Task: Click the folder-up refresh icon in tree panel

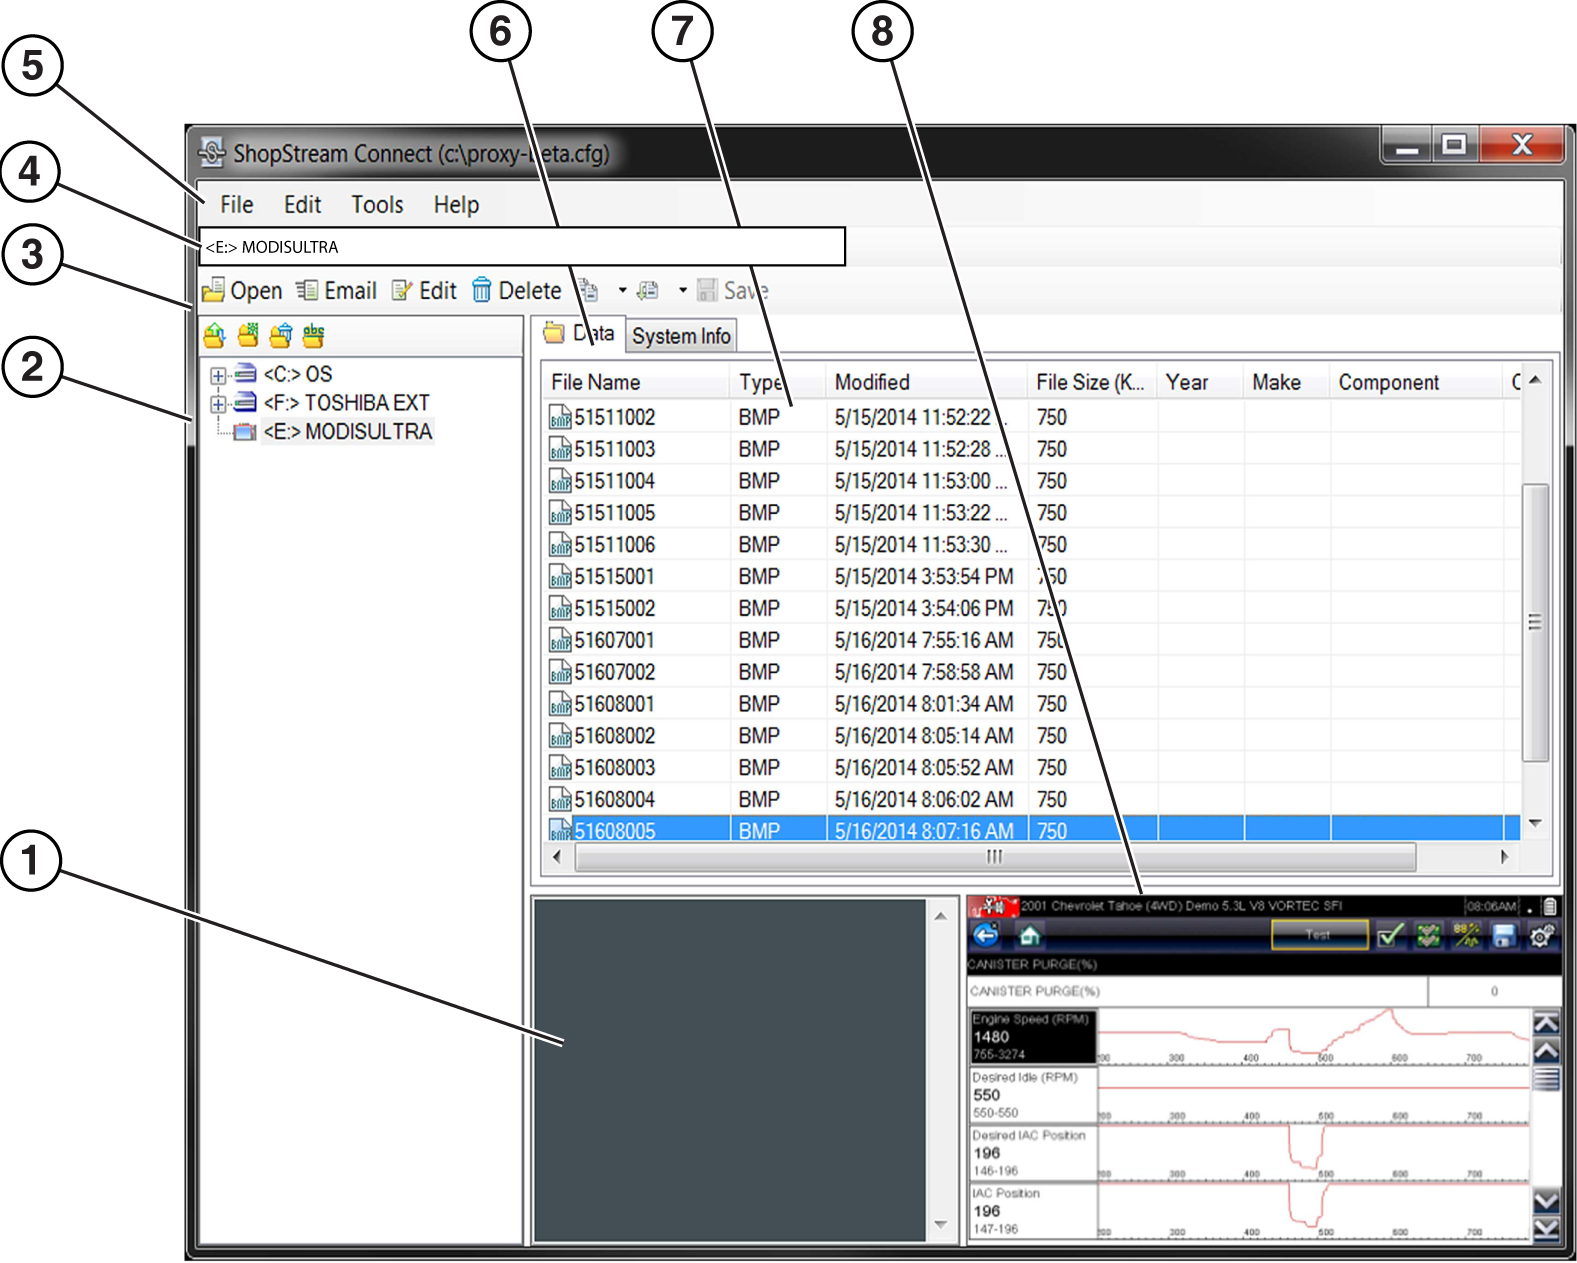Action: 214,336
